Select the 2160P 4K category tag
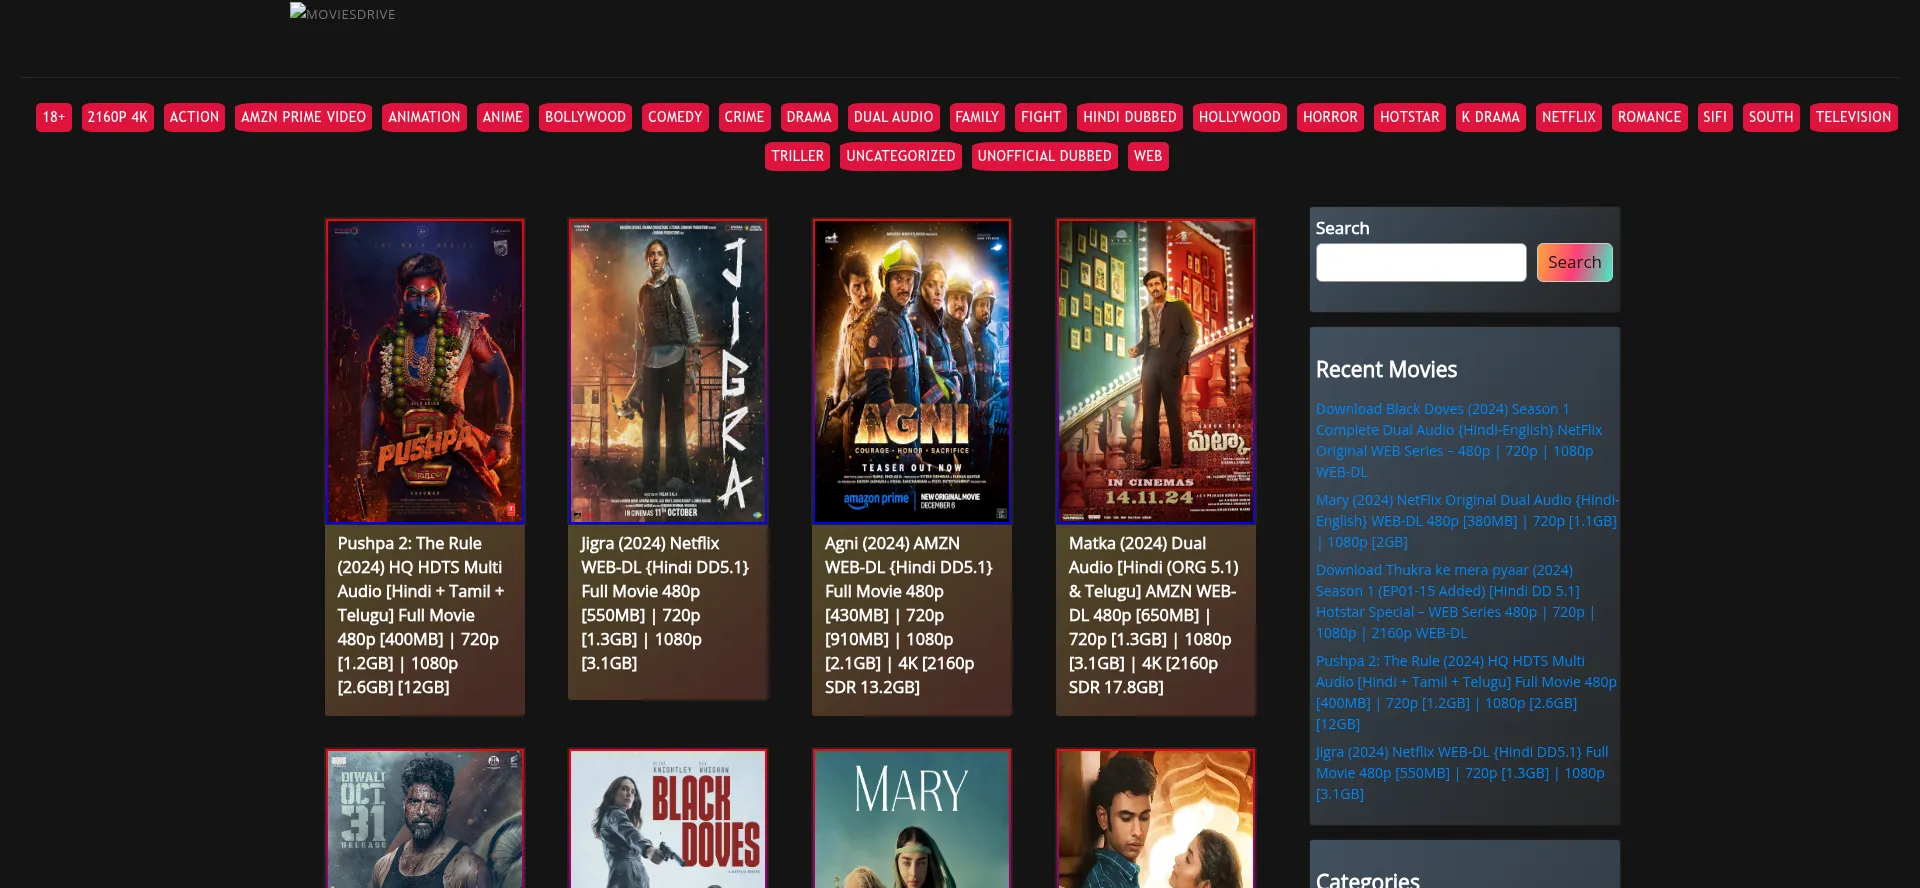Viewport: 1920px width, 888px height. click(x=118, y=117)
